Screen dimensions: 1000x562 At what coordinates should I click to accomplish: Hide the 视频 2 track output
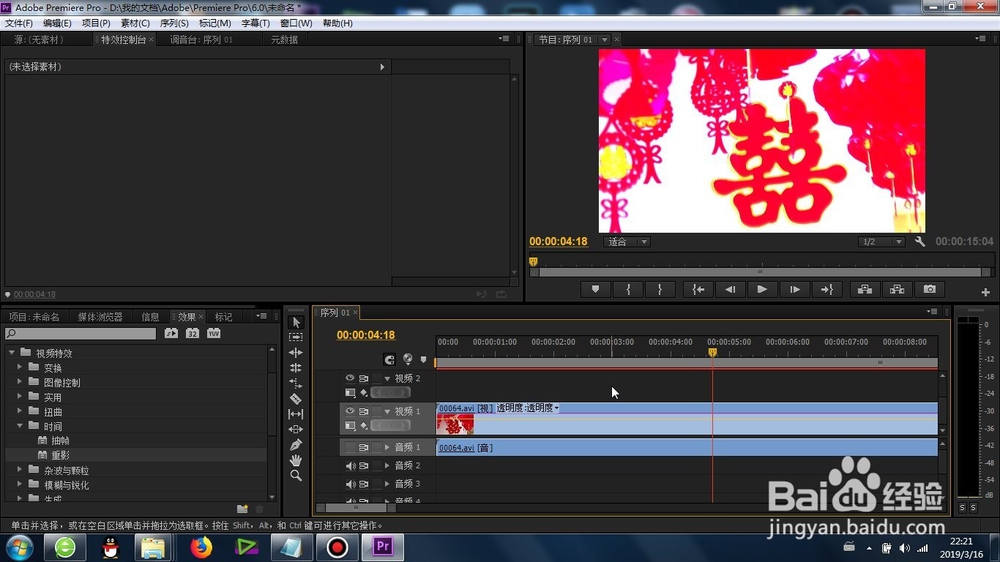[x=349, y=378]
